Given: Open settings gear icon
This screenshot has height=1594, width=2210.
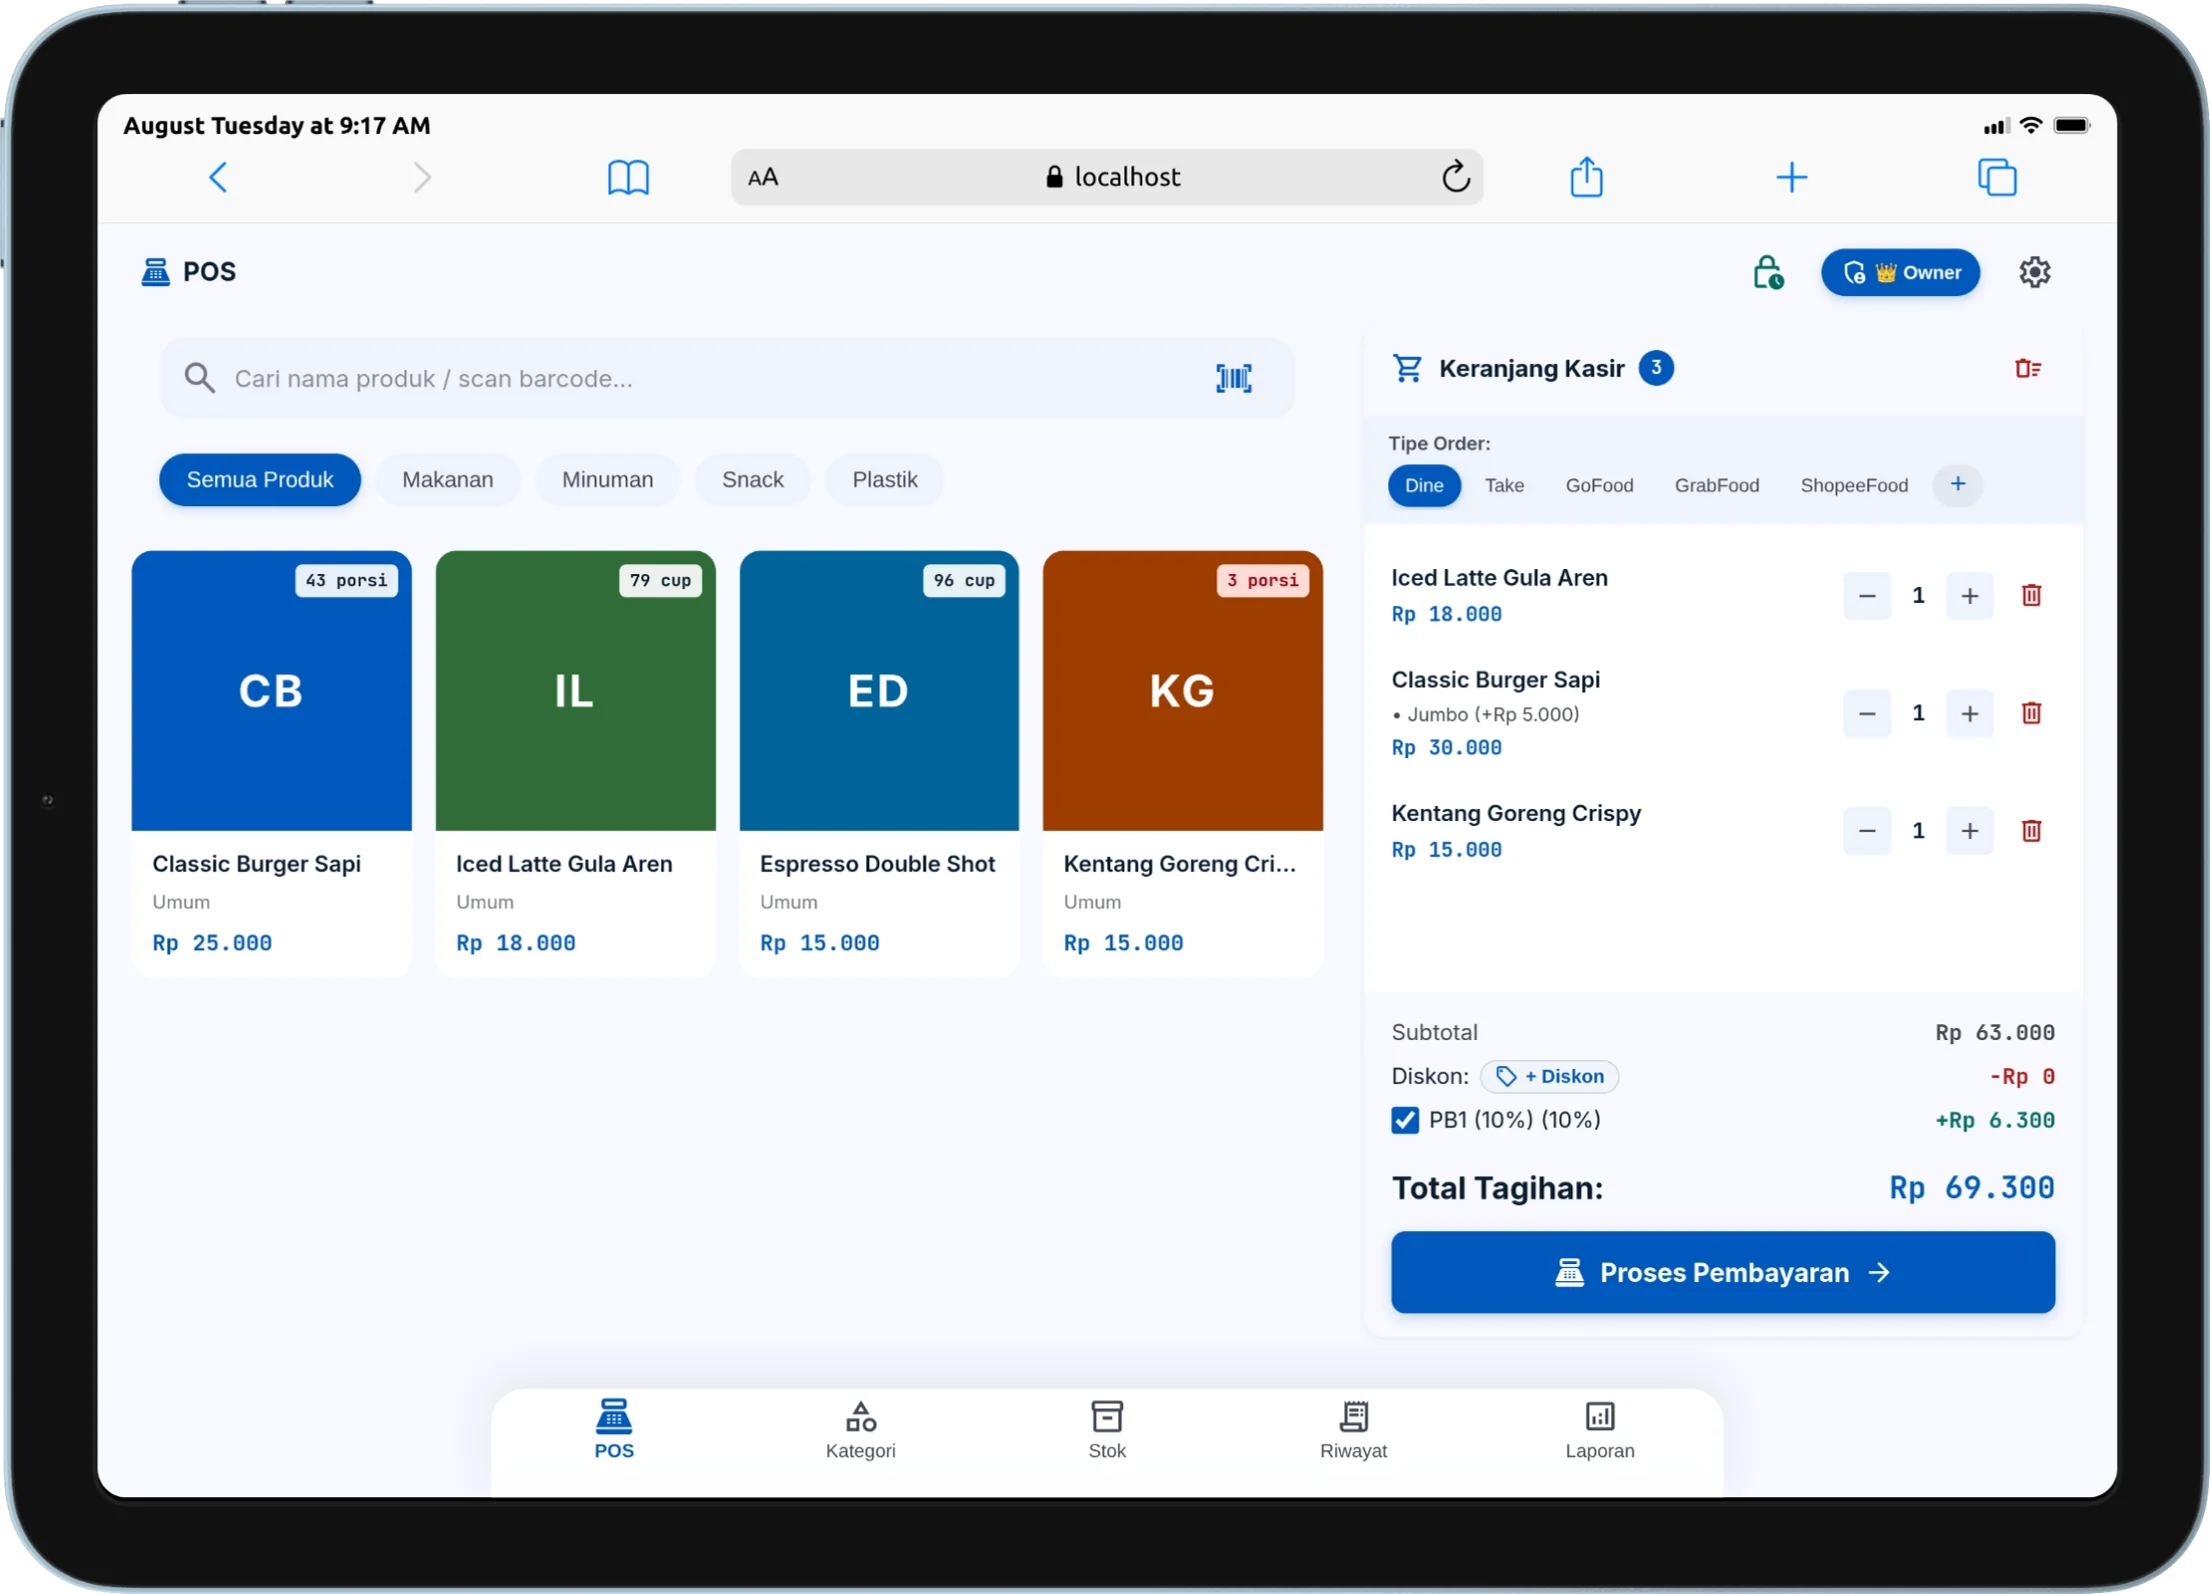Looking at the screenshot, I should (x=2033, y=272).
